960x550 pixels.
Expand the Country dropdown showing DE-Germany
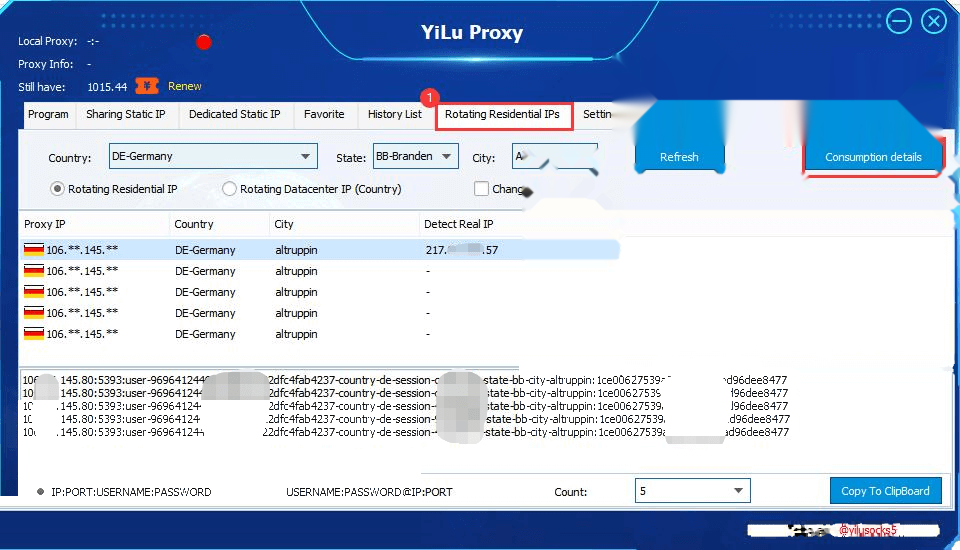pos(213,156)
